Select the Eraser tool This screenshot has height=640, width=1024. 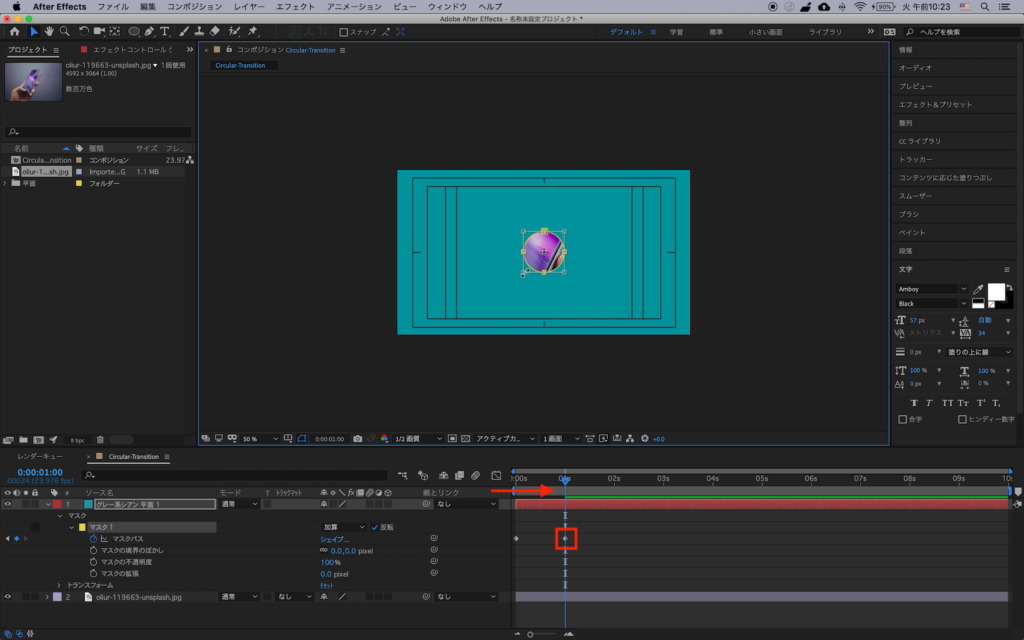click(214, 32)
